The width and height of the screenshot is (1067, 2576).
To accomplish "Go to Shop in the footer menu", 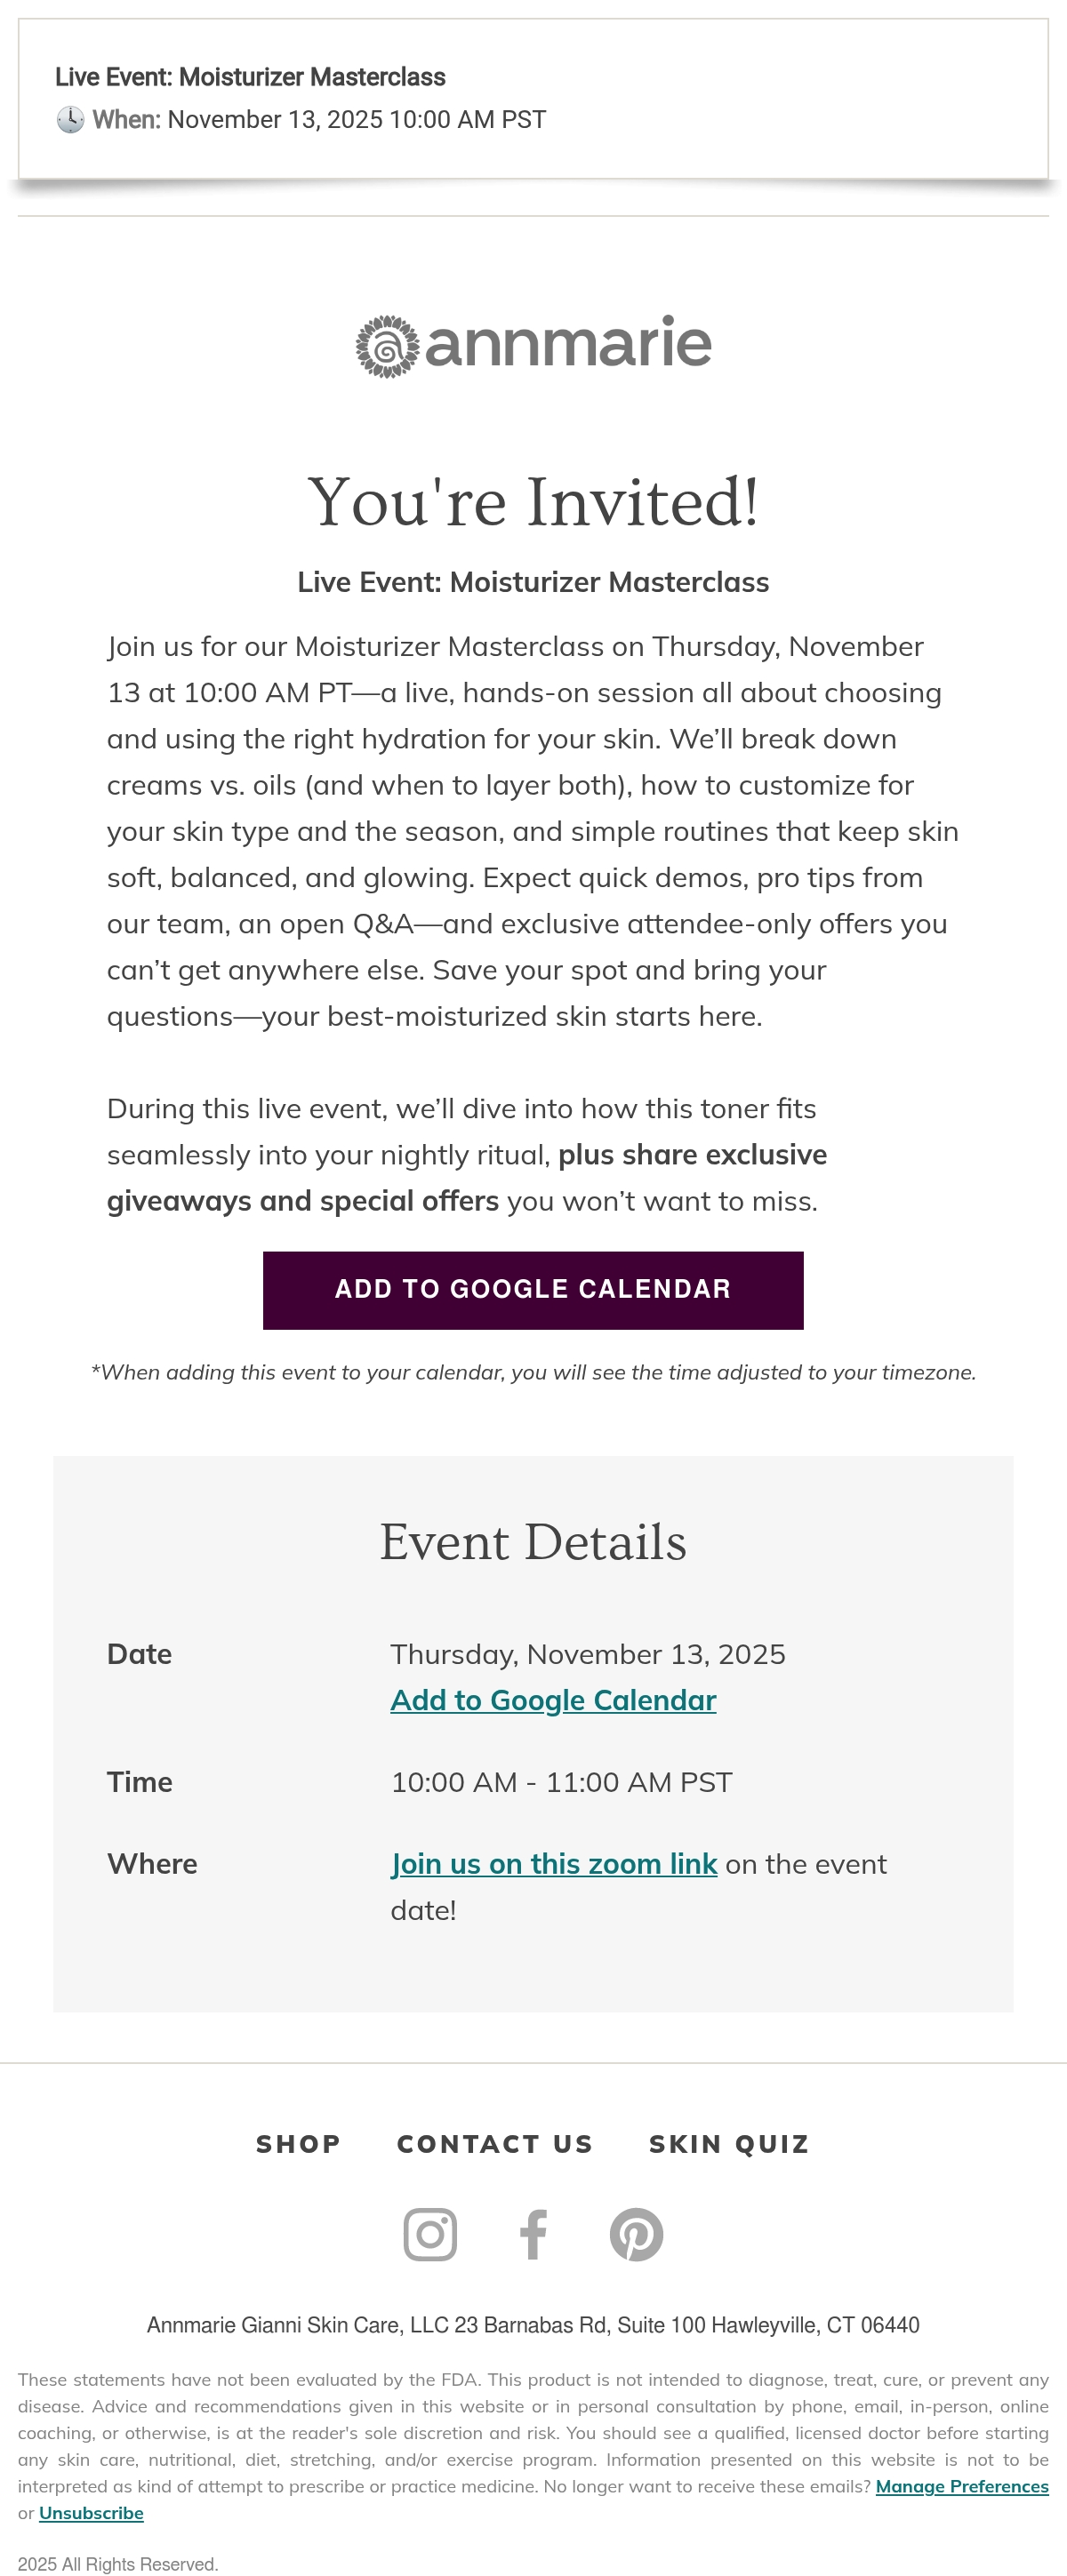I will (x=298, y=2144).
